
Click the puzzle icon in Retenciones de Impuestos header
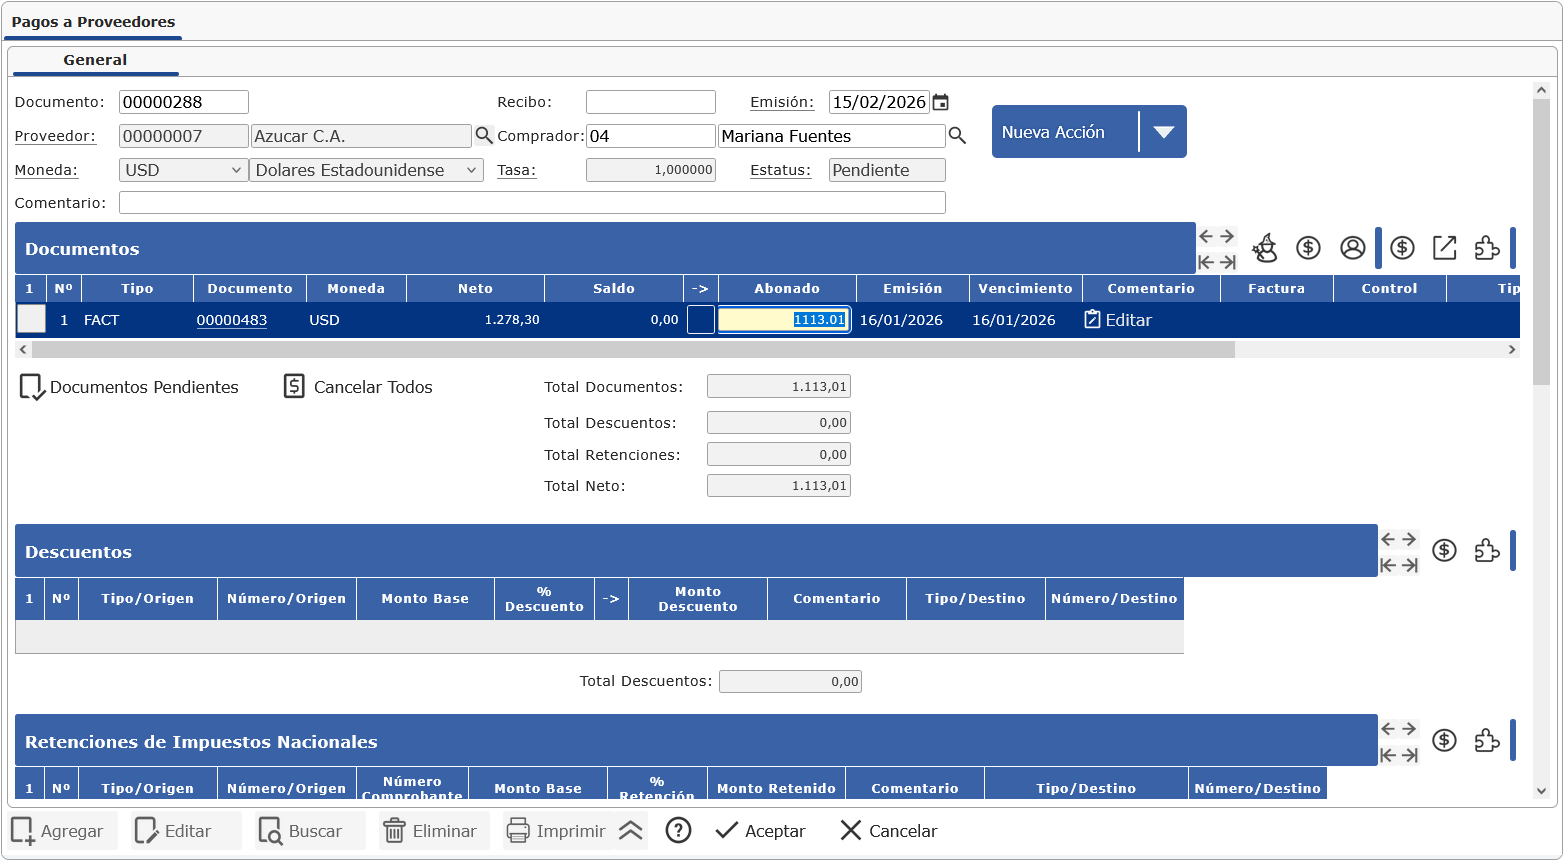pyautogui.click(x=1487, y=740)
